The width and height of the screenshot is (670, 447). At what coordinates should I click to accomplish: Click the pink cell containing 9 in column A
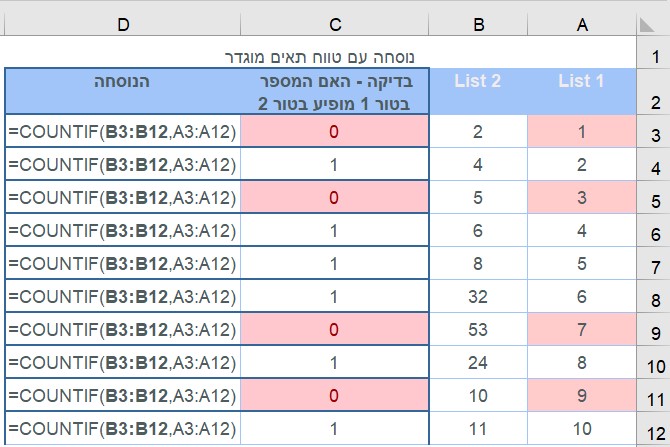[x=581, y=396]
